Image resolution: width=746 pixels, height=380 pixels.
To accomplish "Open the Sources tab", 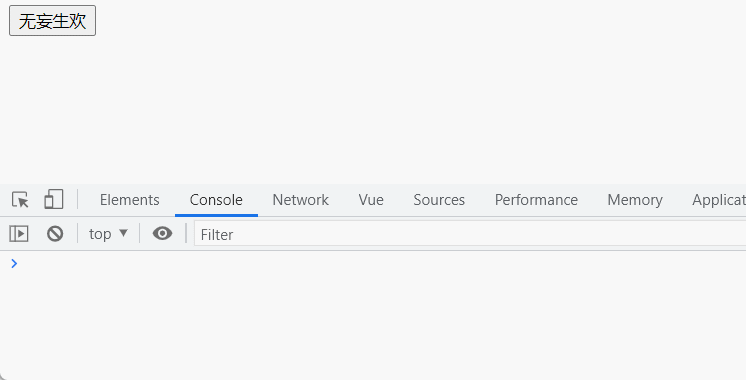I will point(439,200).
